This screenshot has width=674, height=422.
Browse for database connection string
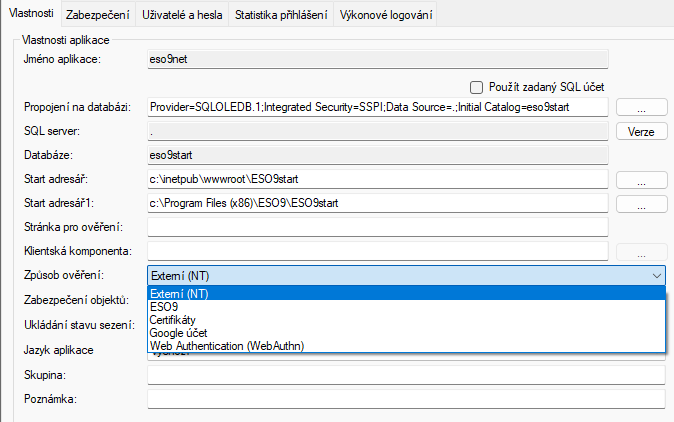[x=641, y=107]
